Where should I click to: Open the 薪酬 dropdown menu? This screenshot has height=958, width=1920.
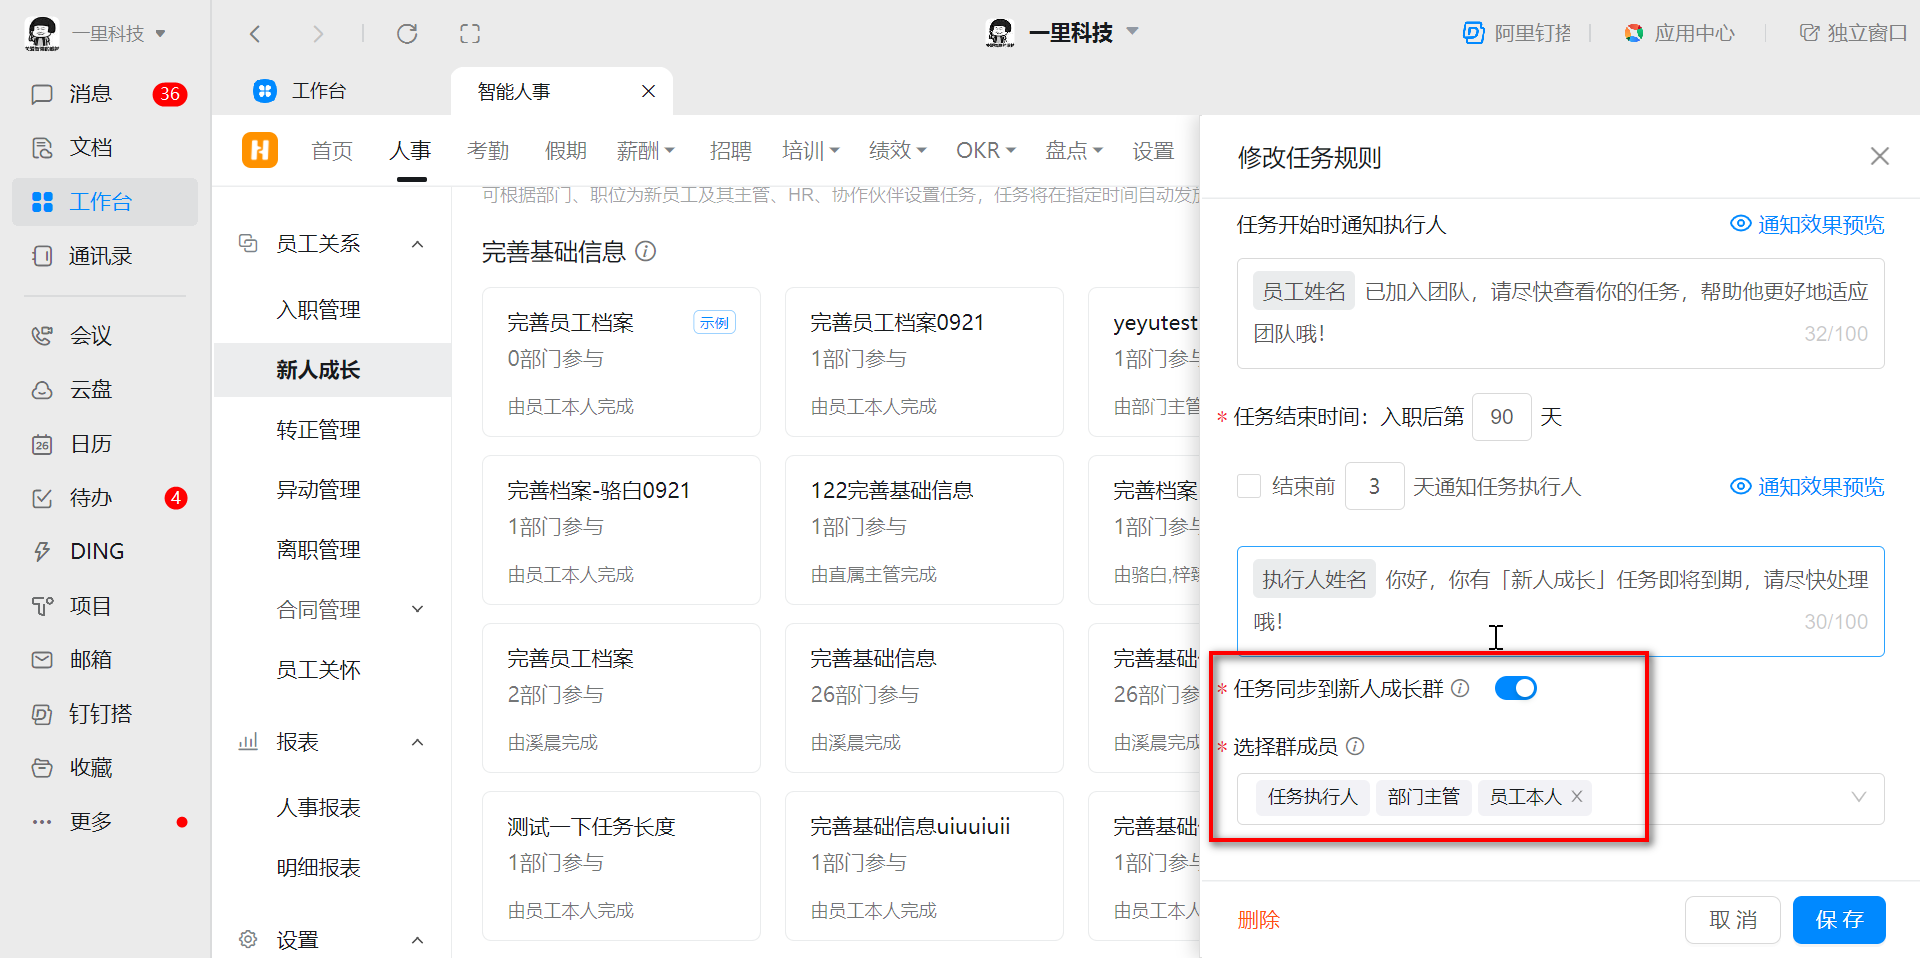click(x=646, y=151)
